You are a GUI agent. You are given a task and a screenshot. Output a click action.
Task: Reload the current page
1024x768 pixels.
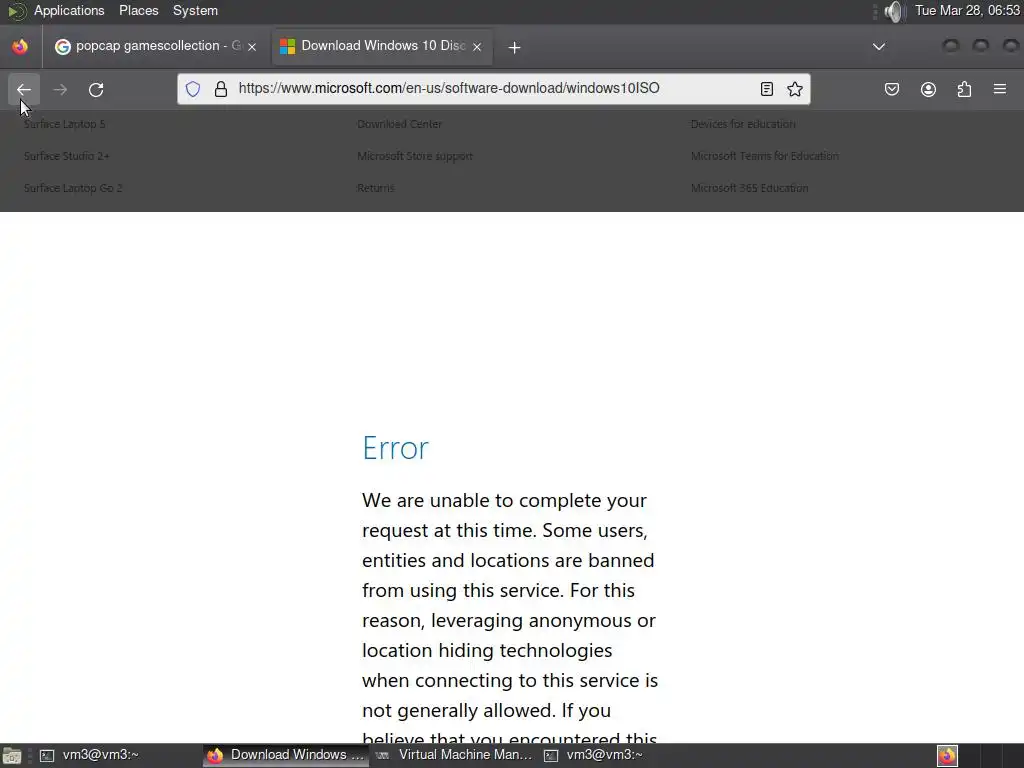coord(96,89)
